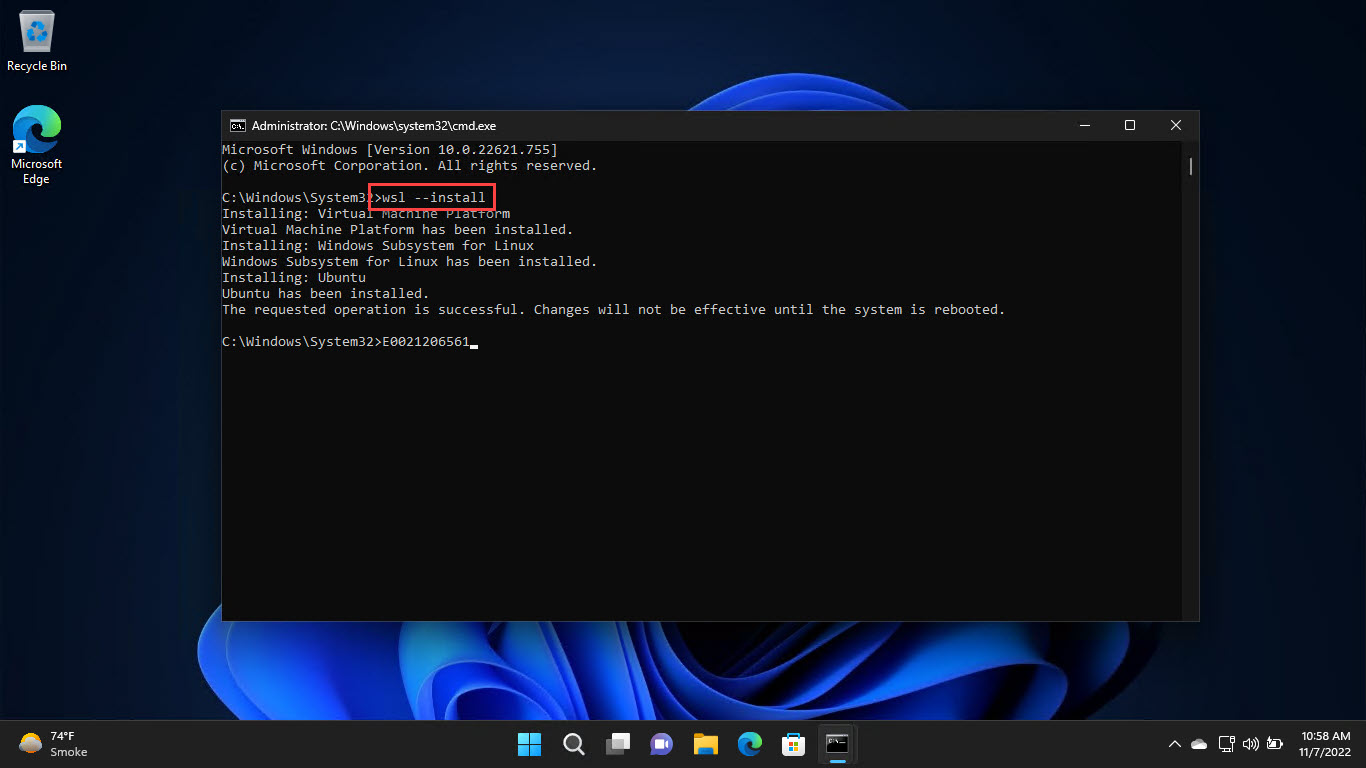Screen dimensions: 1366x768
Task: Select the active Command Prompt taskbar icon
Action: (x=837, y=744)
